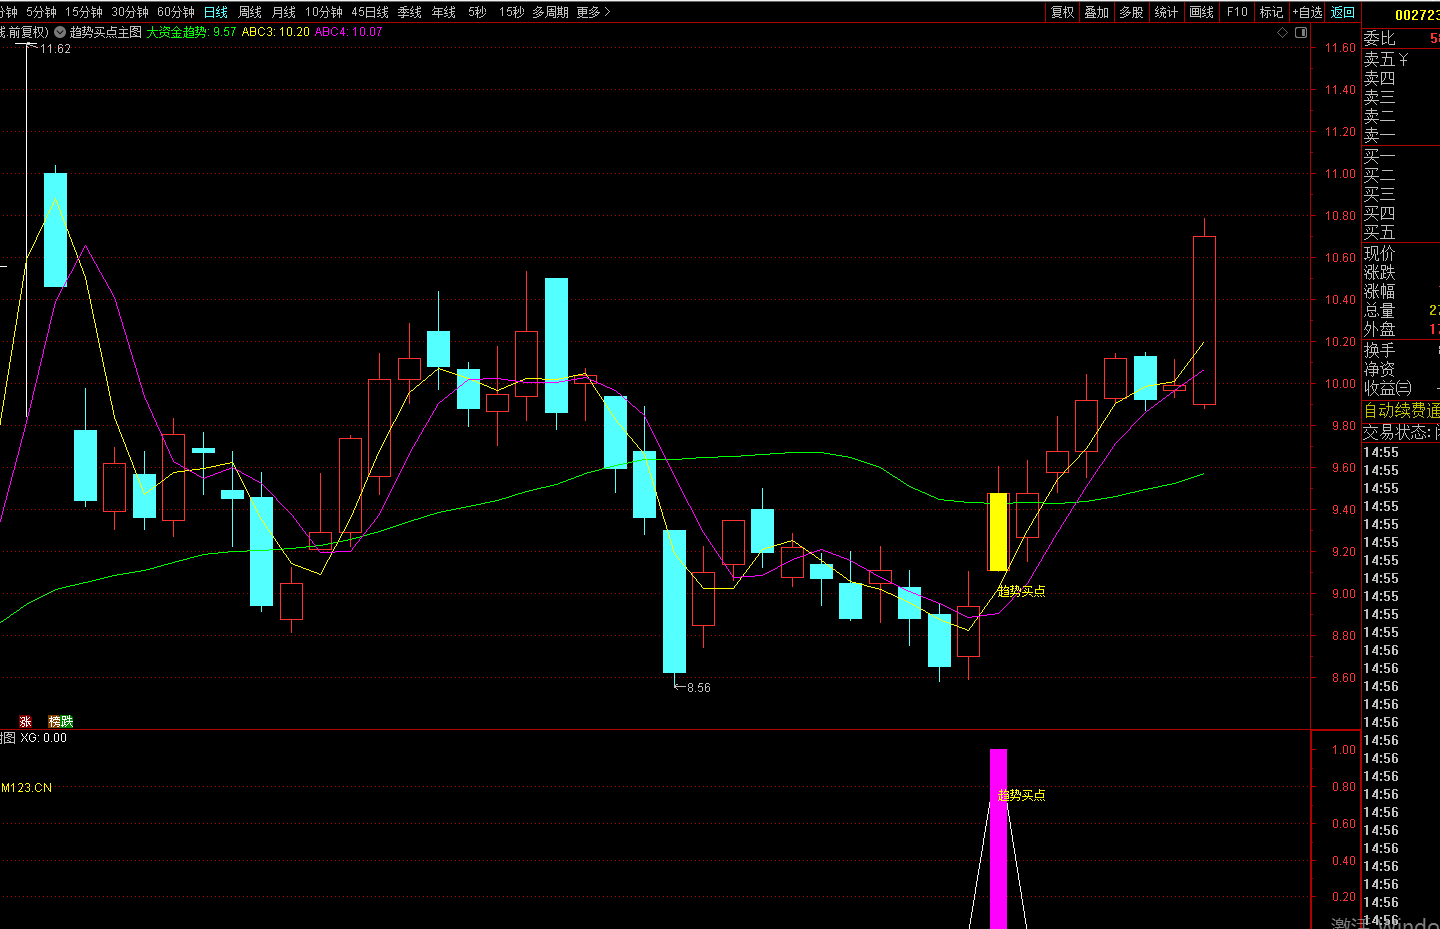Click the red 涨 marker icon
The width and height of the screenshot is (1440, 929).
point(25,721)
